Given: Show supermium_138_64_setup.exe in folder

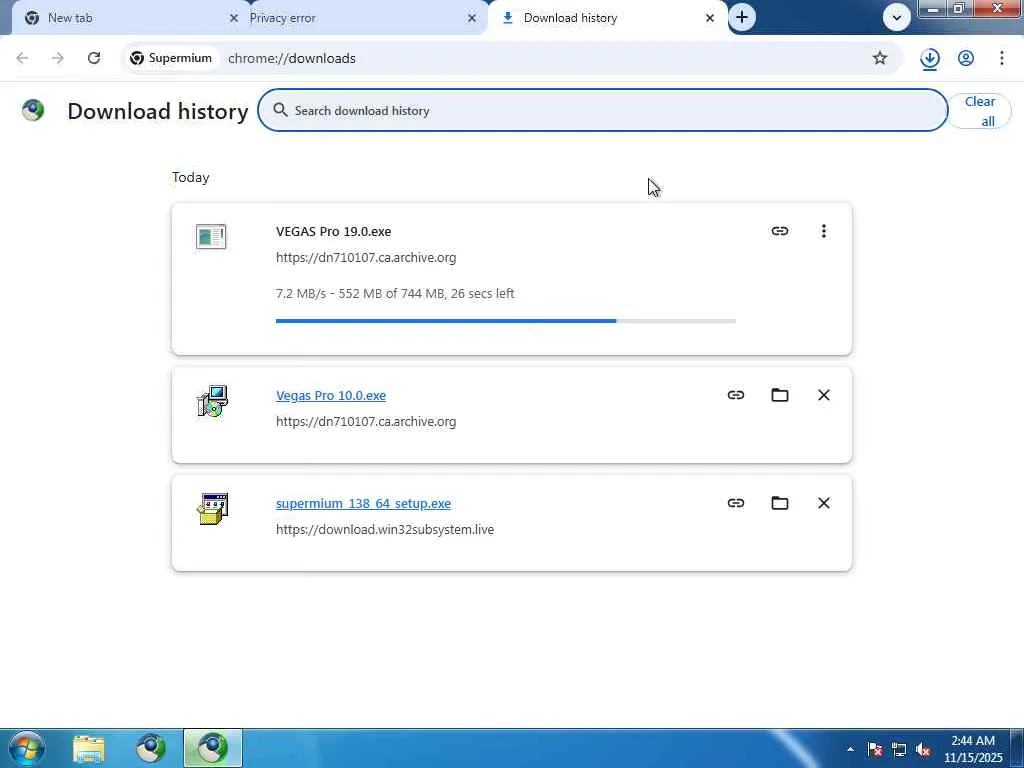Looking at the screenshot, I should [x=780, y=503].
